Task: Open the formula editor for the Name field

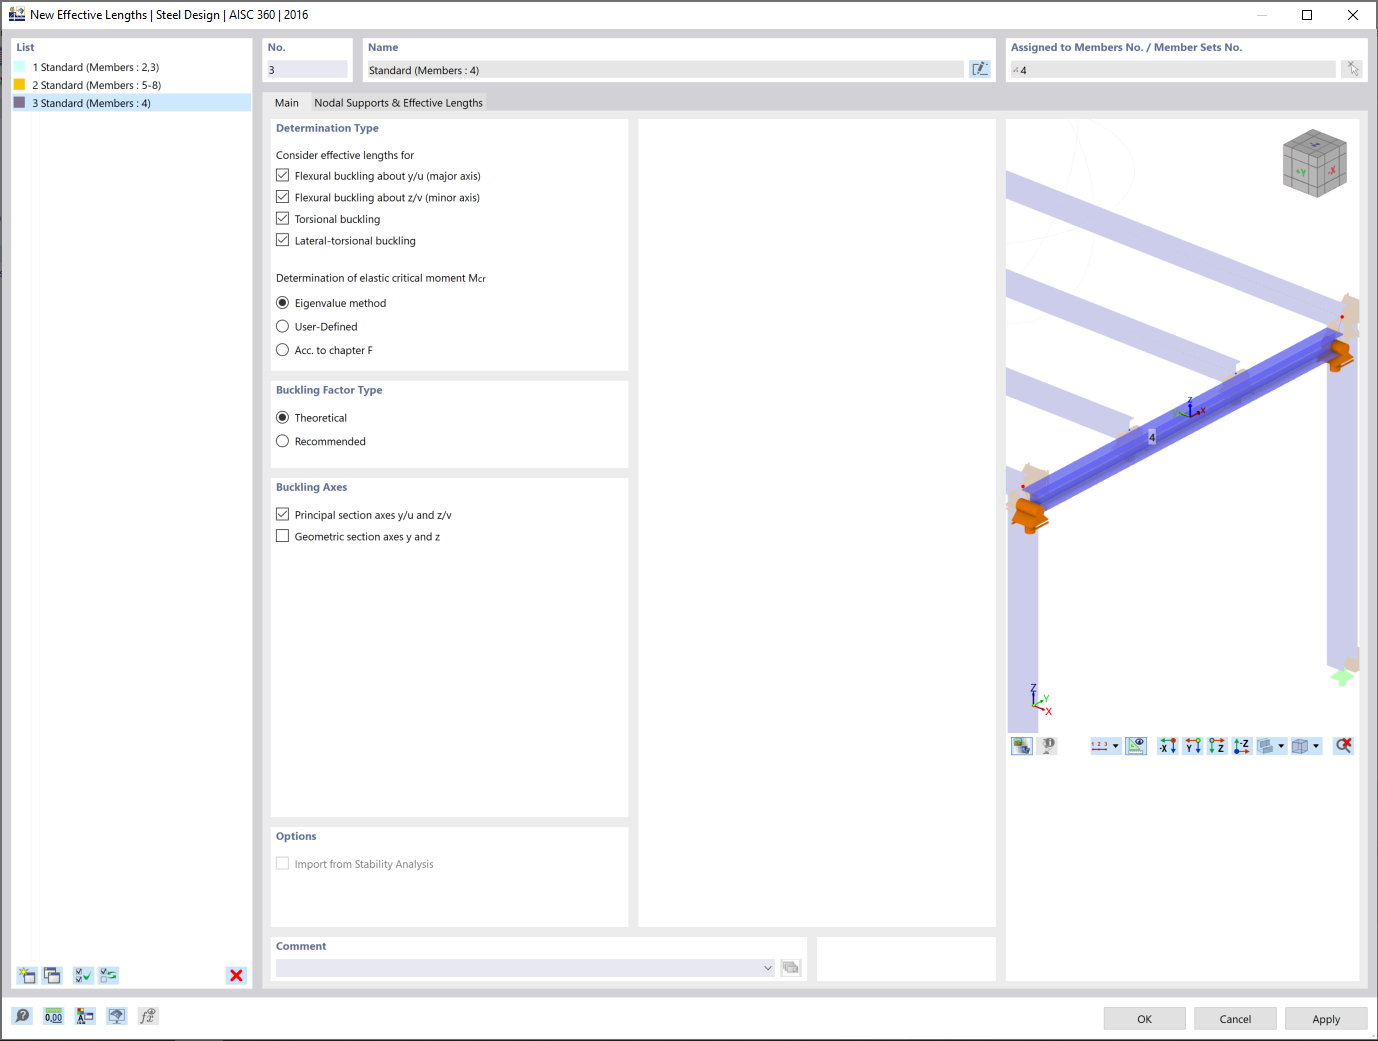Action: [979, 69]
